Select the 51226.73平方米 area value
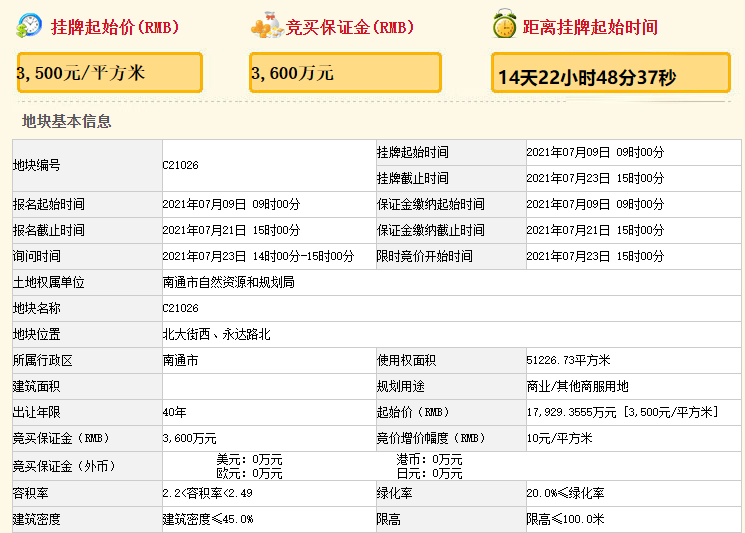745x533 pixels. click(x=568, y=361)
